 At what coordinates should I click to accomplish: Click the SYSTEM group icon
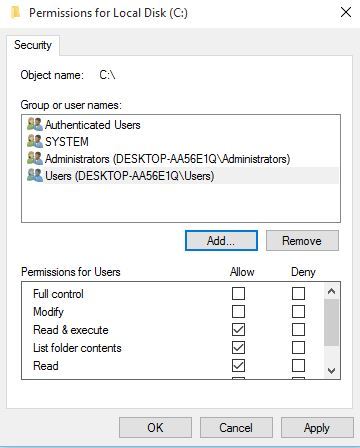point(35,141)
